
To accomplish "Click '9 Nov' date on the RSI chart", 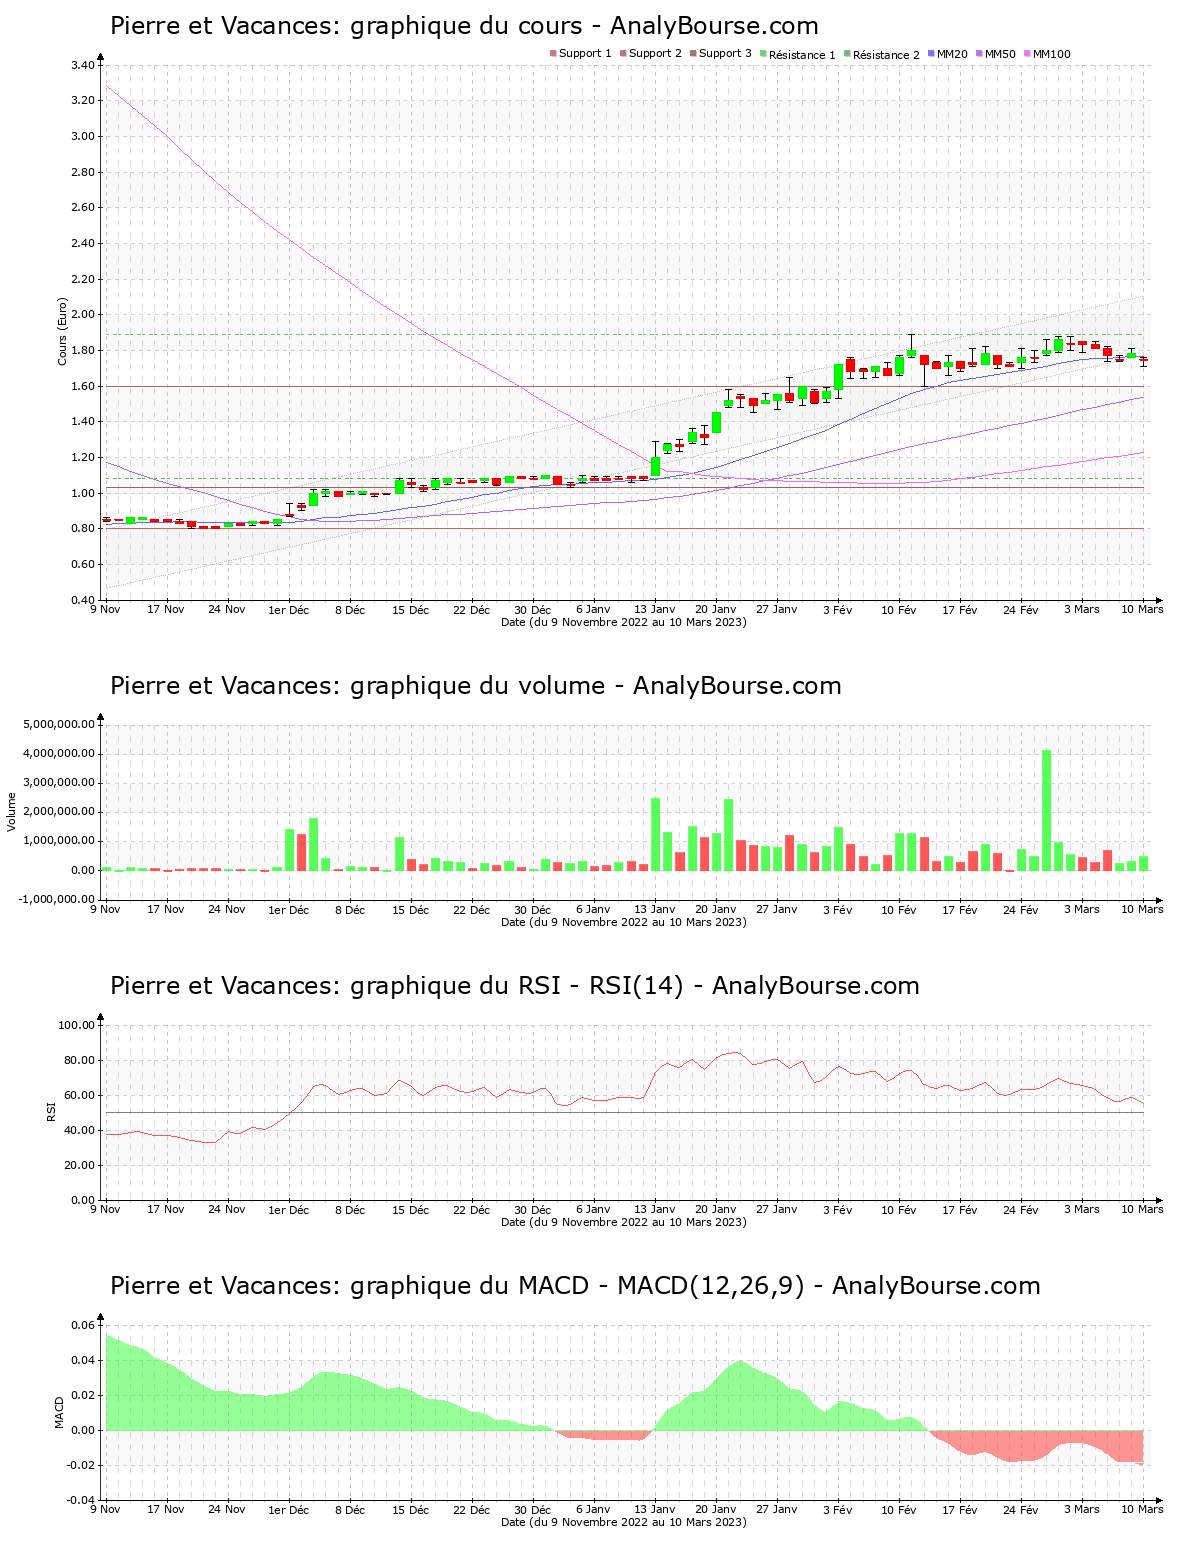I will tap(105, 1209).
